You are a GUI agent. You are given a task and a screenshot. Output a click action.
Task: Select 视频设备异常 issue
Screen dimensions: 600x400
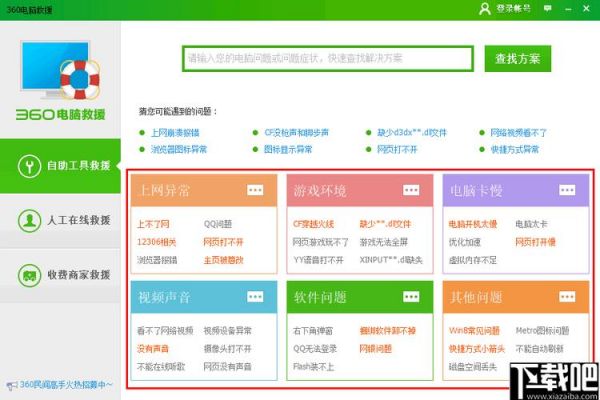coord(228,331)
